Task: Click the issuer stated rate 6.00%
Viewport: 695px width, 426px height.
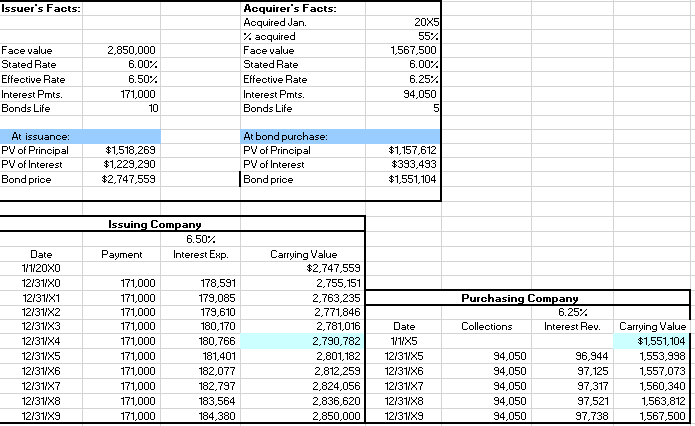Action: click(x=143, y=65)
